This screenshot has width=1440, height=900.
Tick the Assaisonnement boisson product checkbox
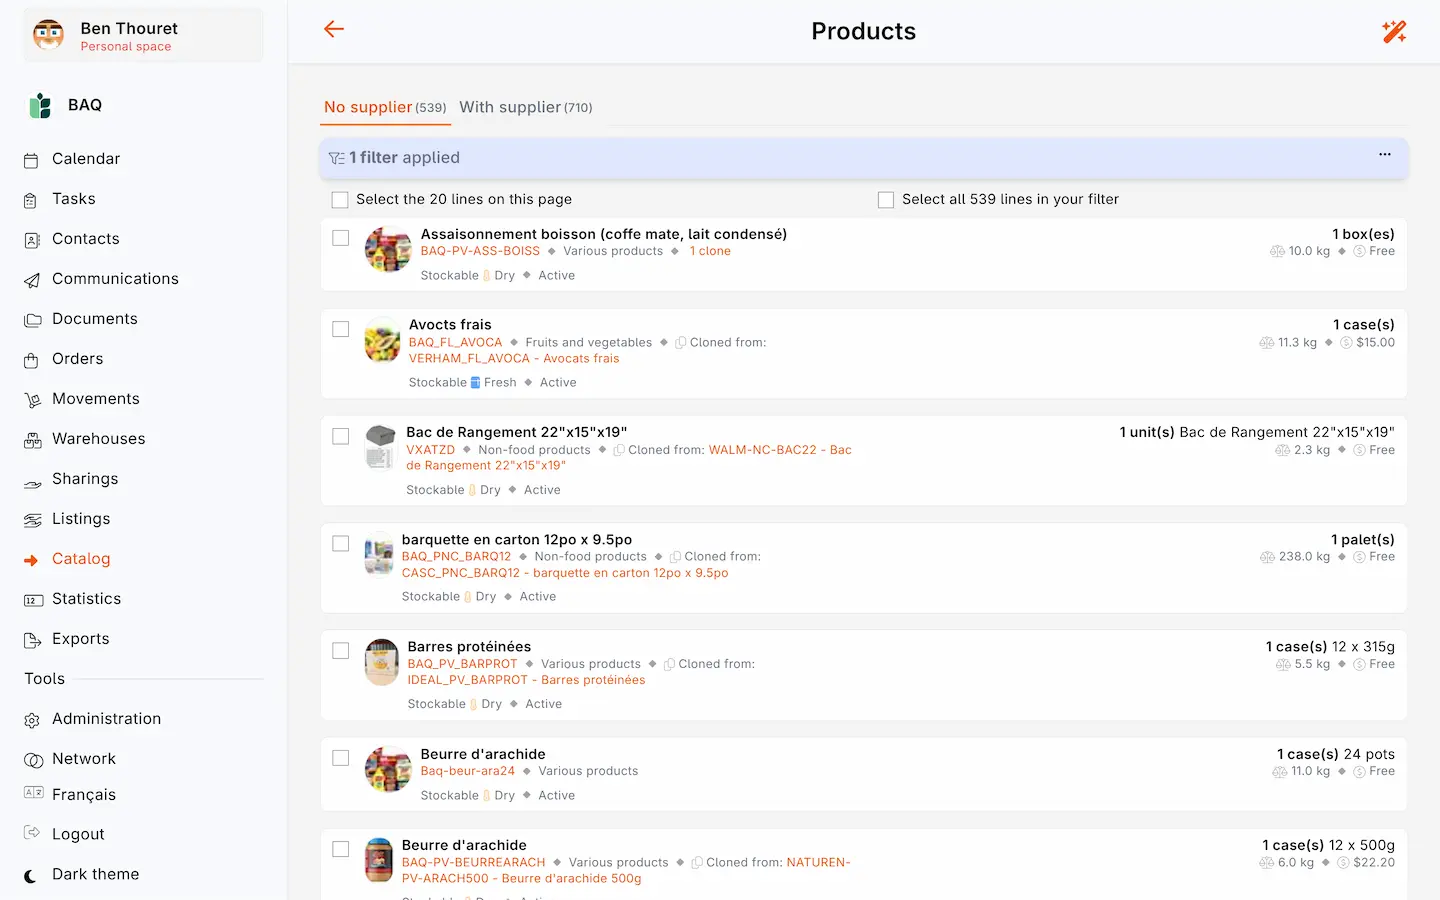pyautogui.click(x=341, y=238)
